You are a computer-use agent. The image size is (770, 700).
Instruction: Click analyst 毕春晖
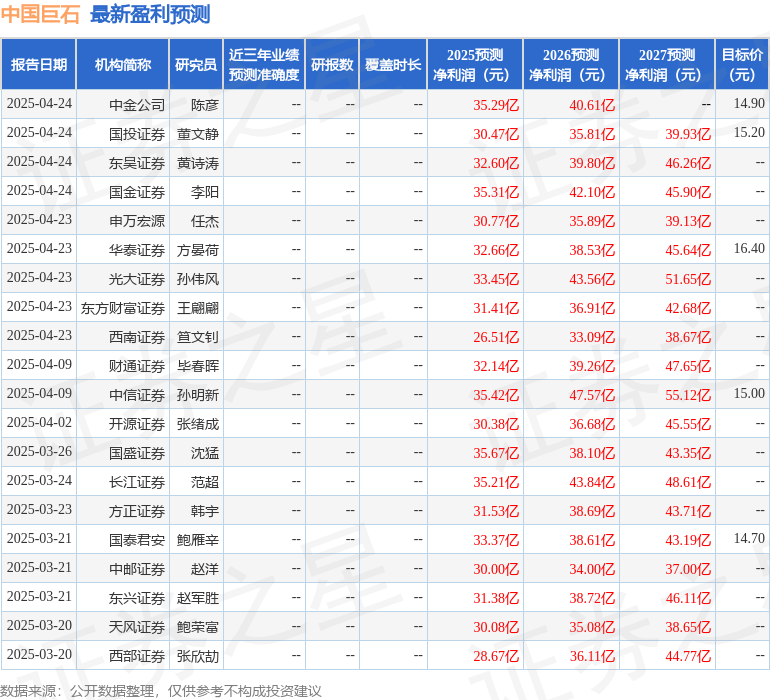coord(198,366)
